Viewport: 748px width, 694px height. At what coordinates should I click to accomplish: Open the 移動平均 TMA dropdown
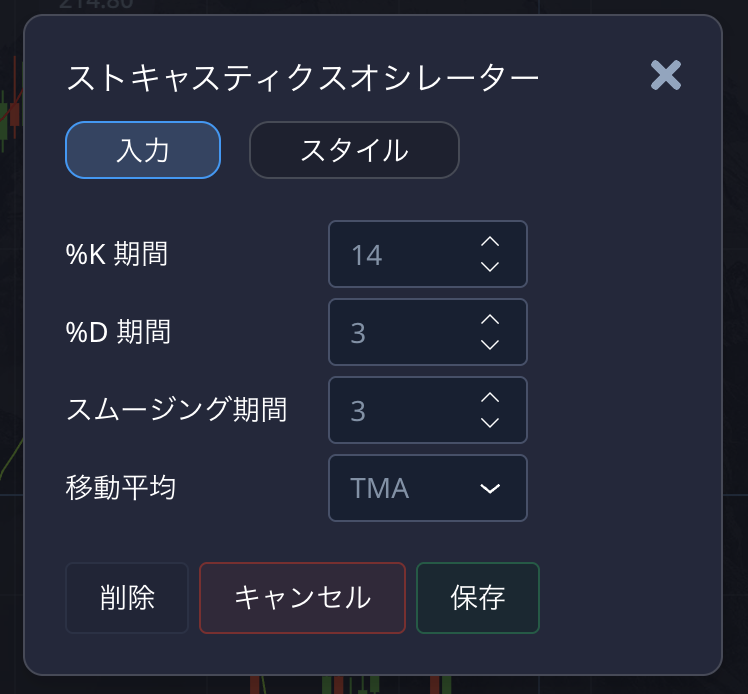pyautogui.click(x=427, y=489)
